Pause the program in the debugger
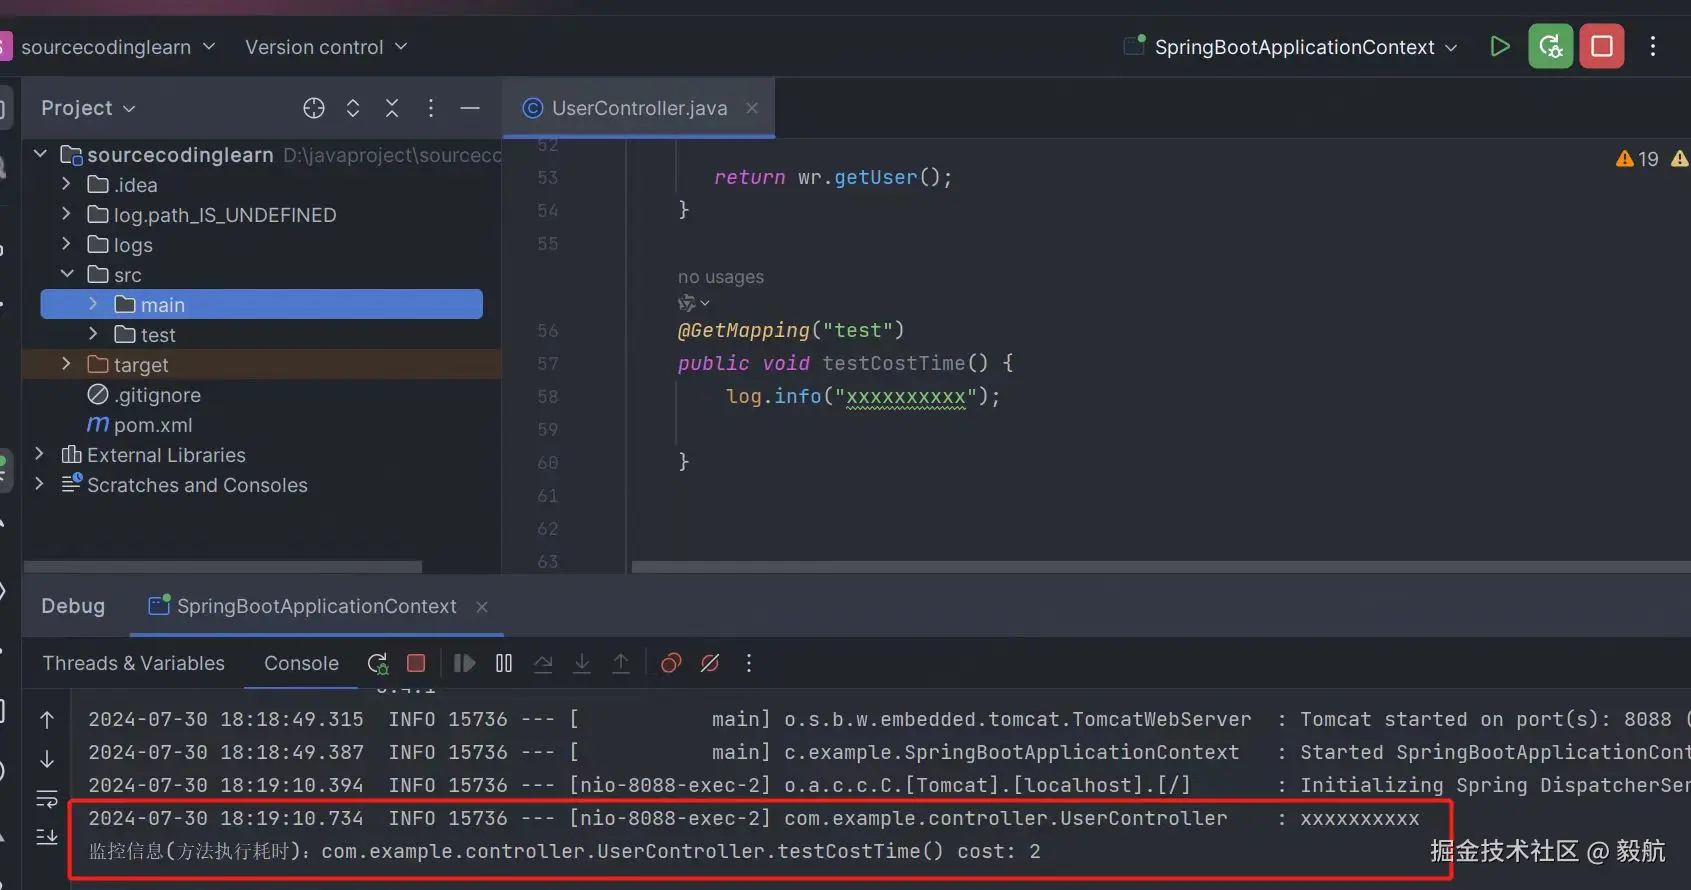The width and height of the screenshot is (1691, 890). click(504, 663)
